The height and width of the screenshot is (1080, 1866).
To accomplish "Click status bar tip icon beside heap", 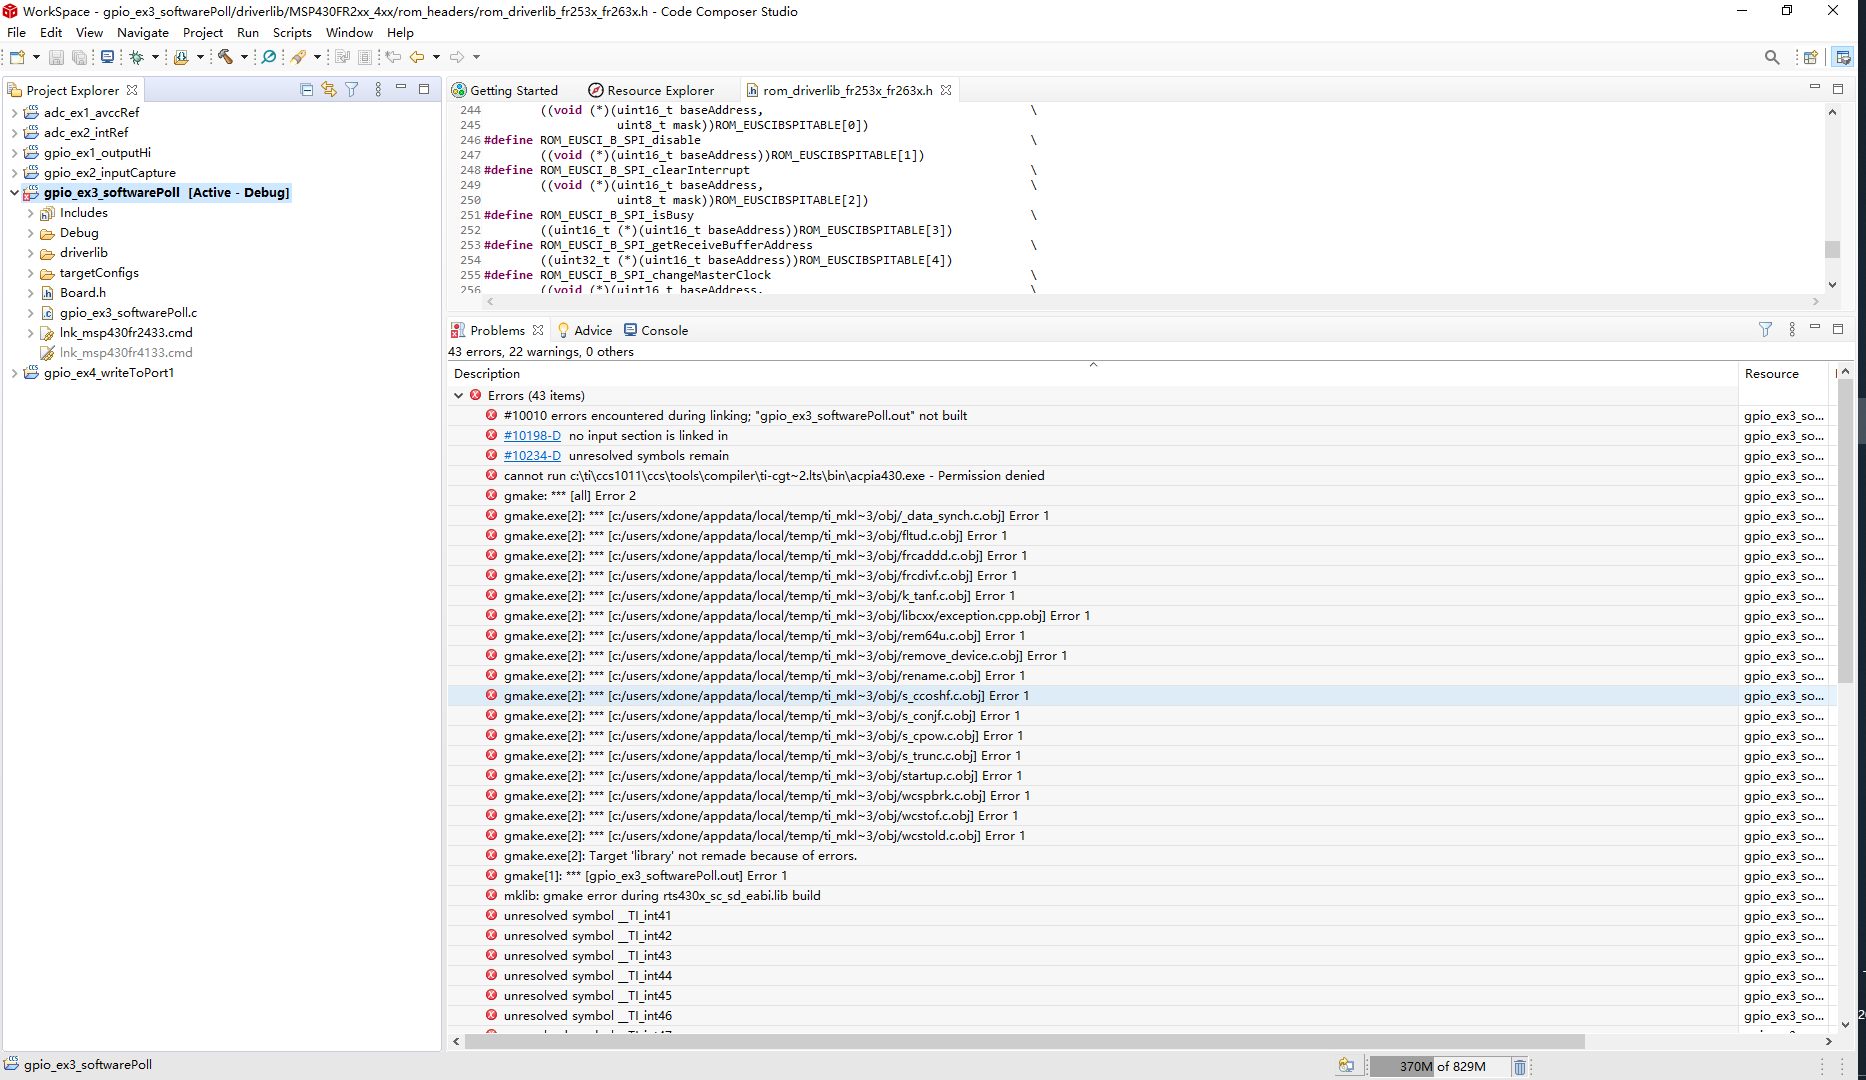I will [1346, 1066].
